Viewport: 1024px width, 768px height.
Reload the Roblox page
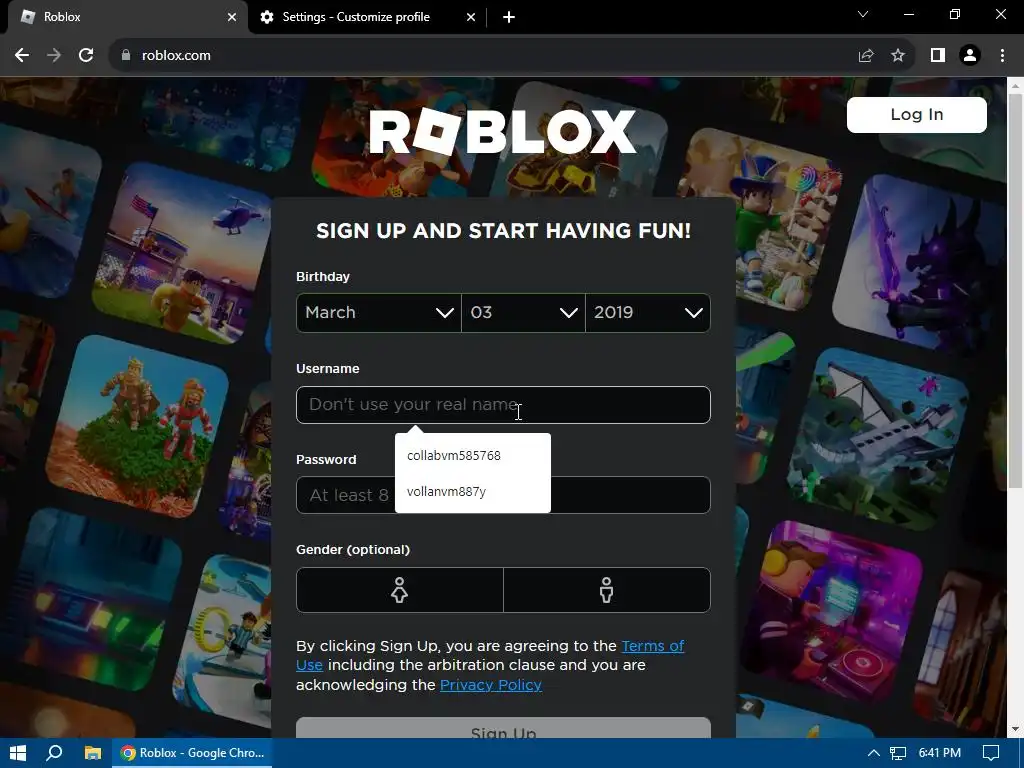(x=86, y=56)
